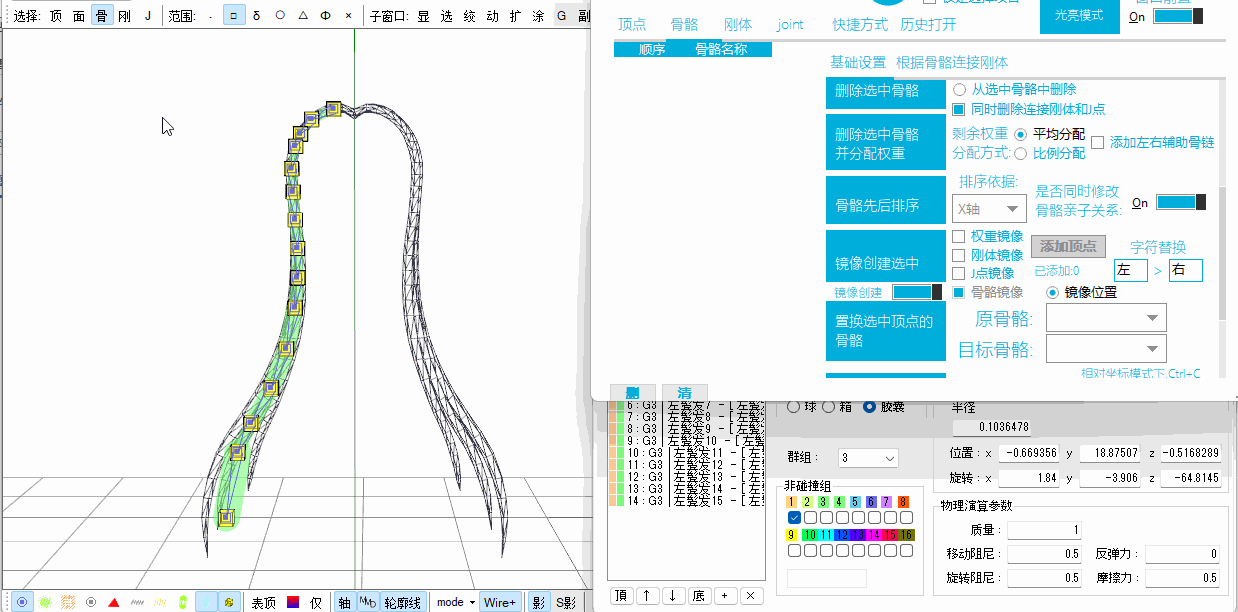Select the 比例分配 radio button

click(x=1021, y=153)
